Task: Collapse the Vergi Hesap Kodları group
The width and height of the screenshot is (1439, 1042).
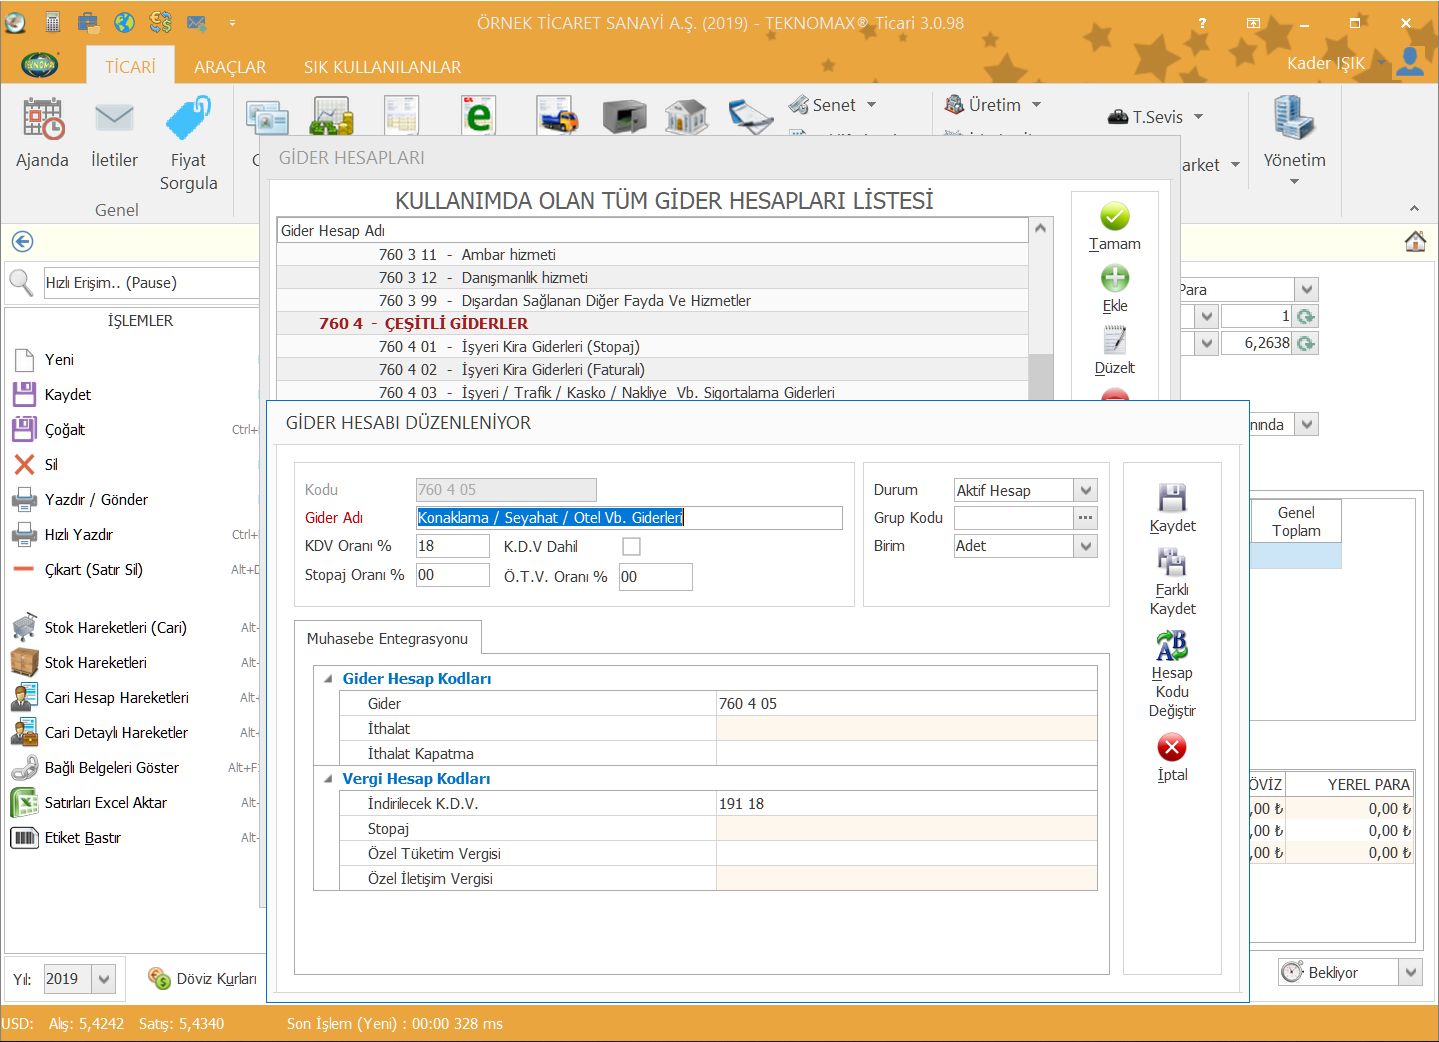Action: point(328,779)
